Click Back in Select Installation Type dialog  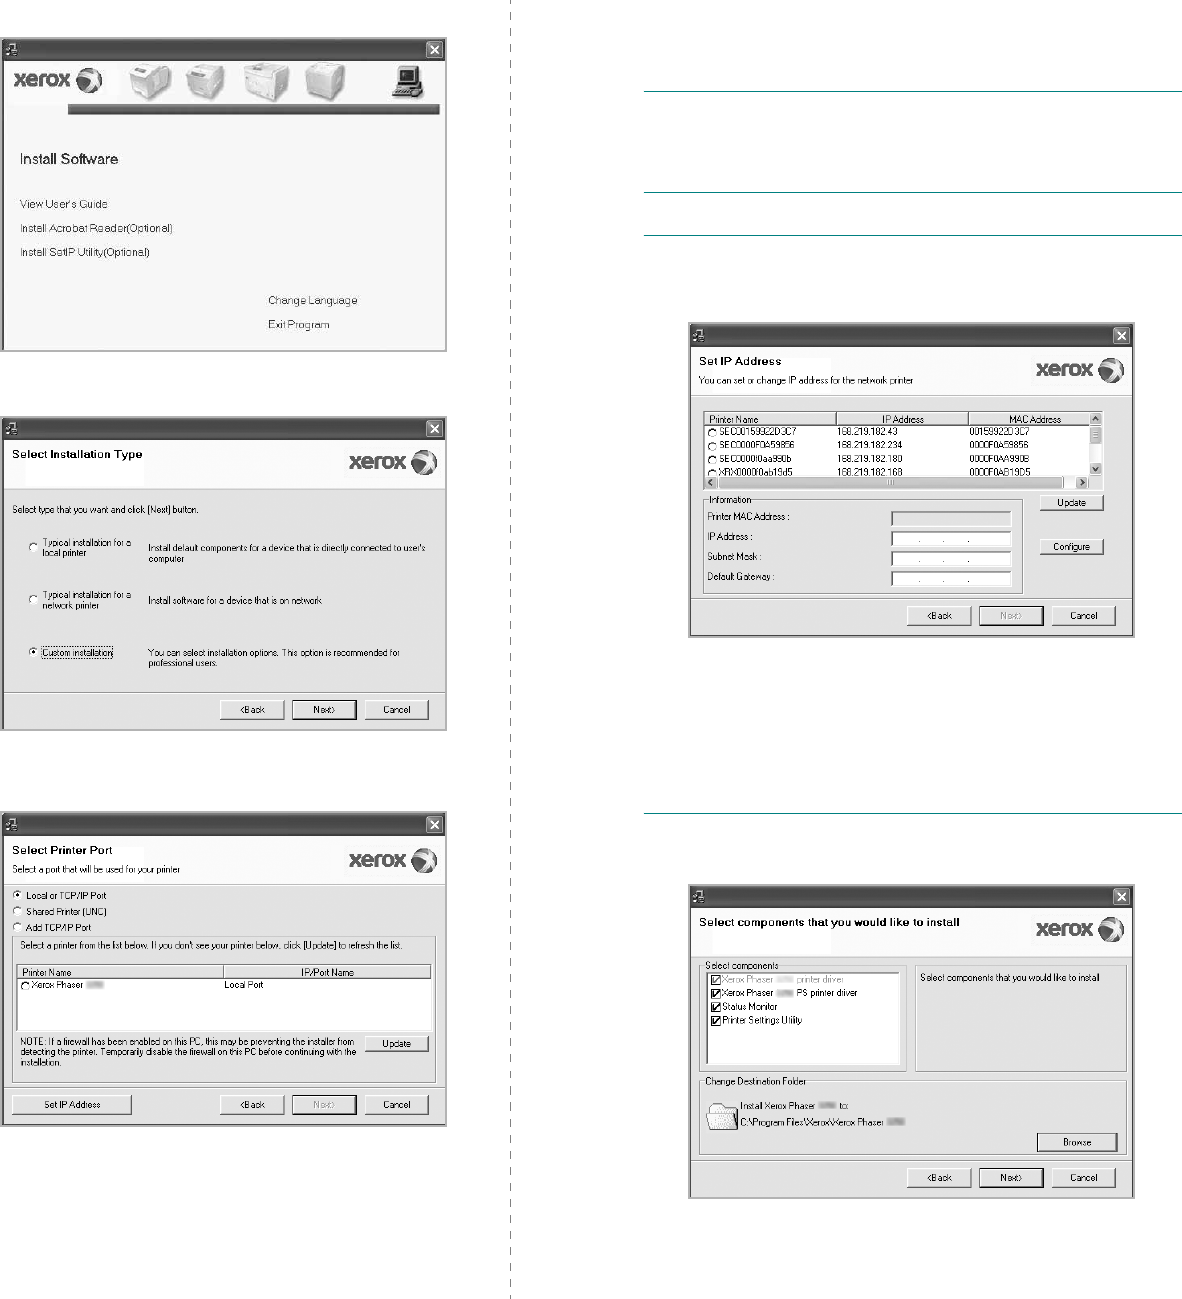(x=252, y=709)
